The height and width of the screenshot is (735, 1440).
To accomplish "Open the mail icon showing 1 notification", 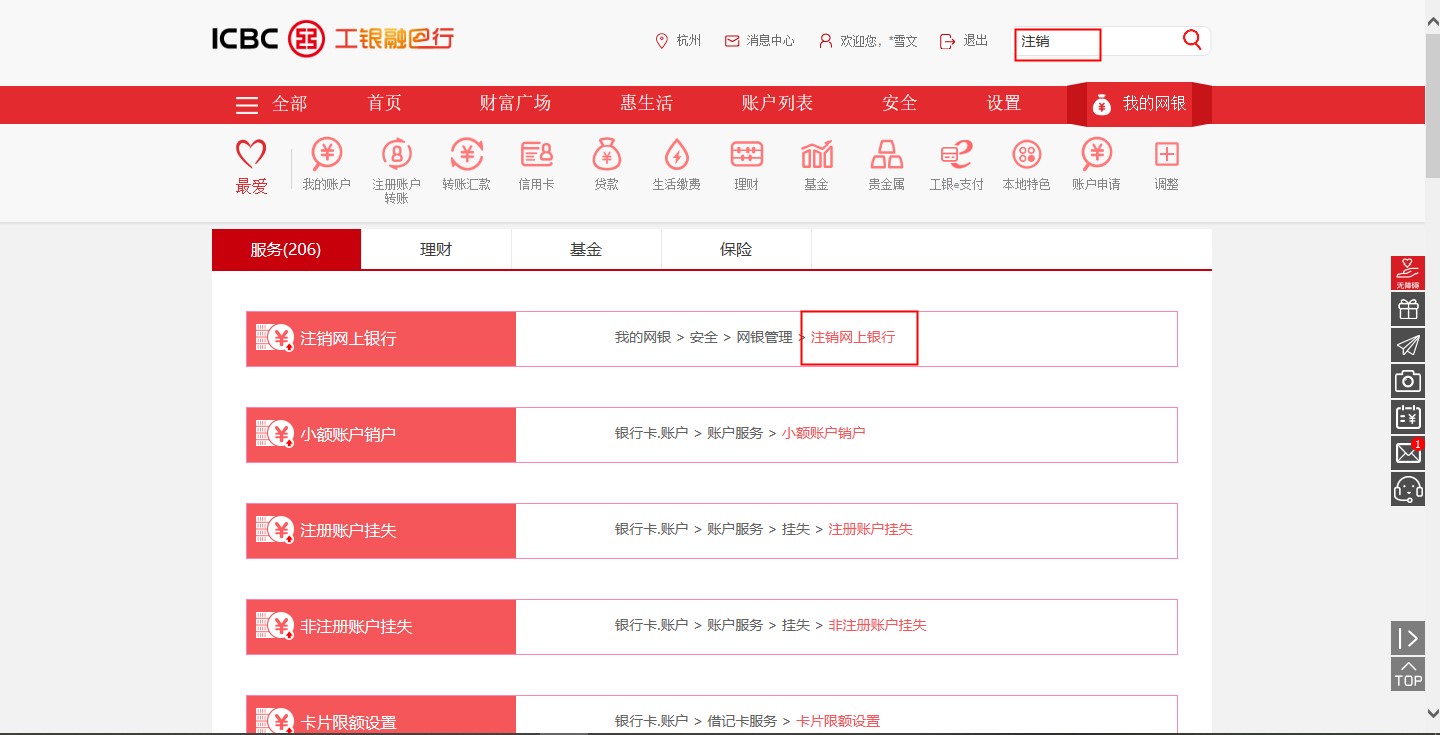I will click(x=1407, y=452).
